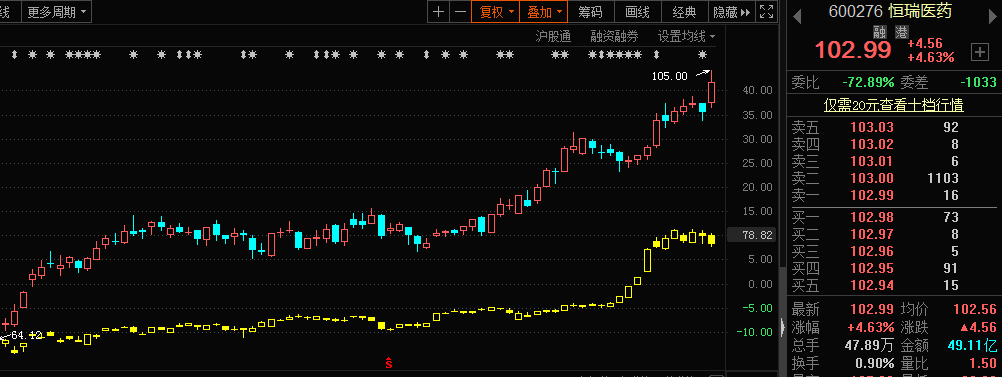Activate the 画线 drawing tools
The width and height of the screenshot is (1002, 377).
tap(637, 12)
